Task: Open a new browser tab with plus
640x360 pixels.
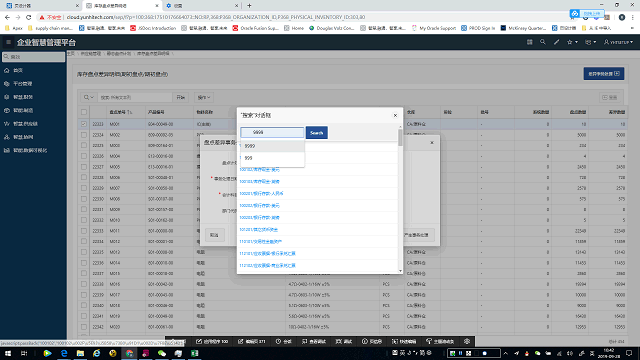Action: pyautogui.click(x=249, y=6)
